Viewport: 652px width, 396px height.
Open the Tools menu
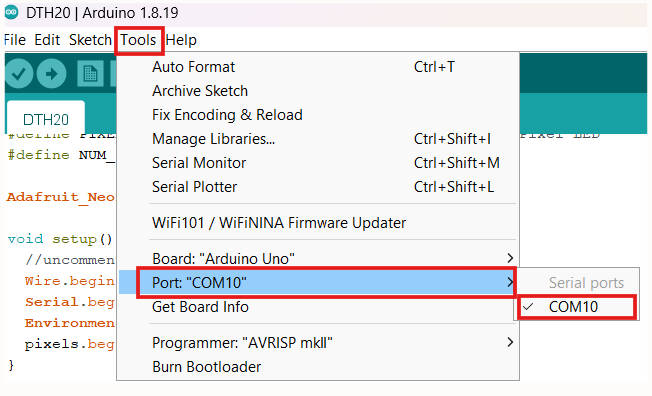[x=138, y=40]
